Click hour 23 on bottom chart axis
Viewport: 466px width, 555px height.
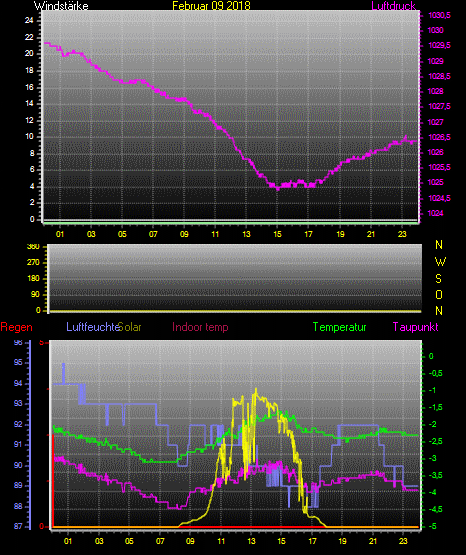tap(403, 541)
